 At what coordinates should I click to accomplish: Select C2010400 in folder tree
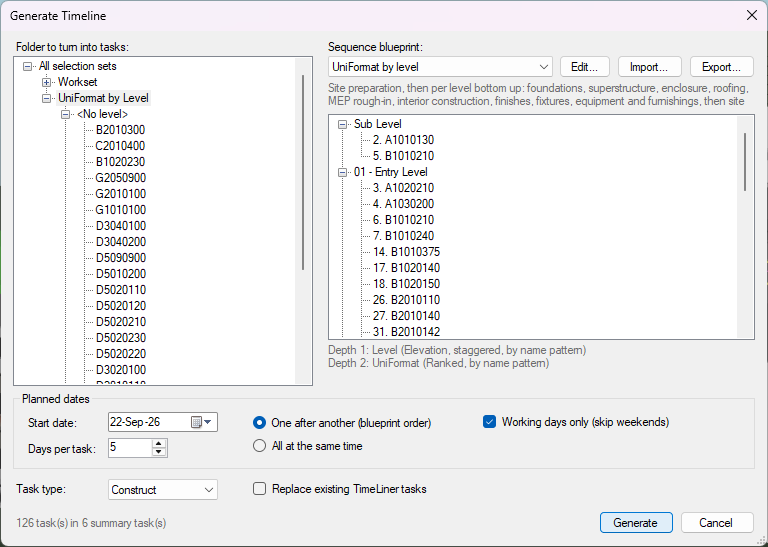(120, 146)
